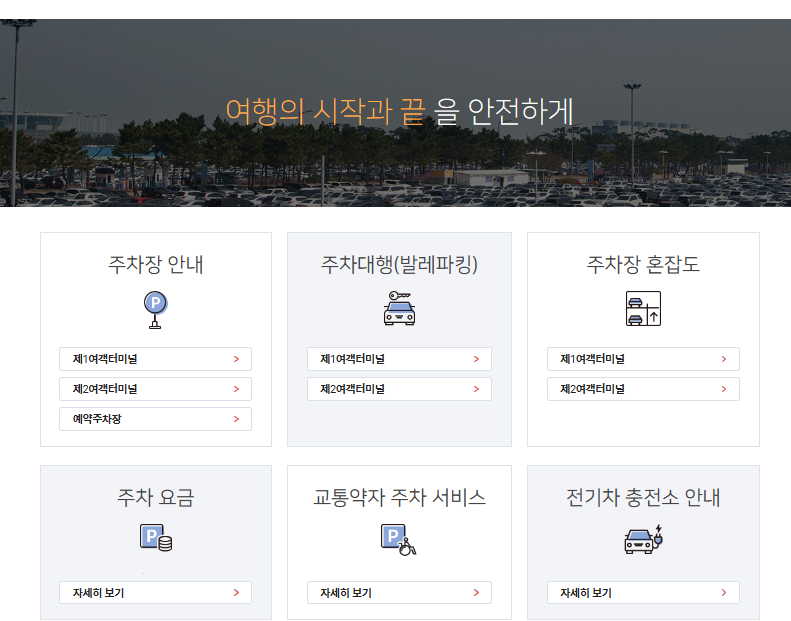Image resolution: width=791 pixels, height=621 pixels.
Task: Click the valet car and key icon
Action: click(x=400, y=308)
